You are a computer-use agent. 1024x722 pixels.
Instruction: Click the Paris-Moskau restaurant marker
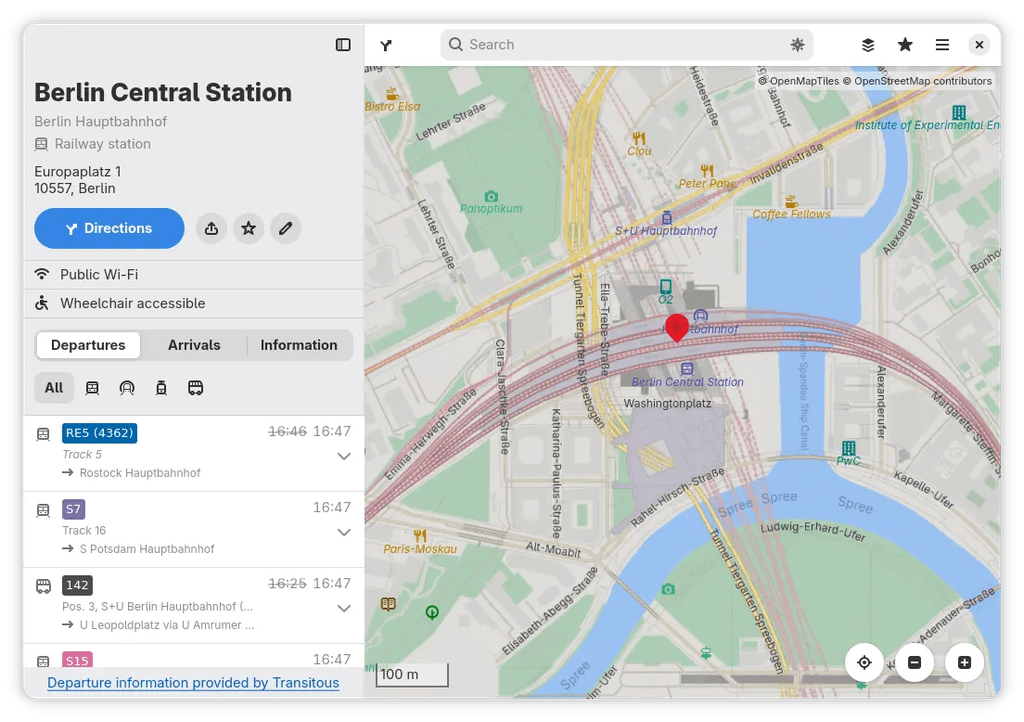(x=420, y=536)
